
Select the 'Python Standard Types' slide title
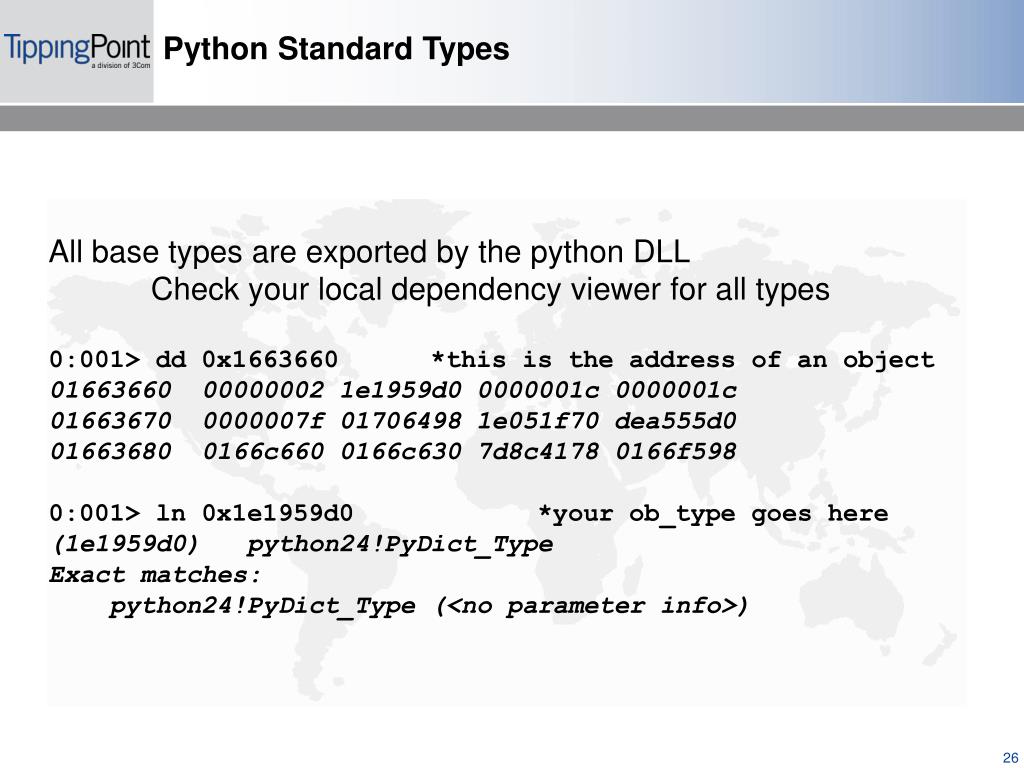pos(336,49)
